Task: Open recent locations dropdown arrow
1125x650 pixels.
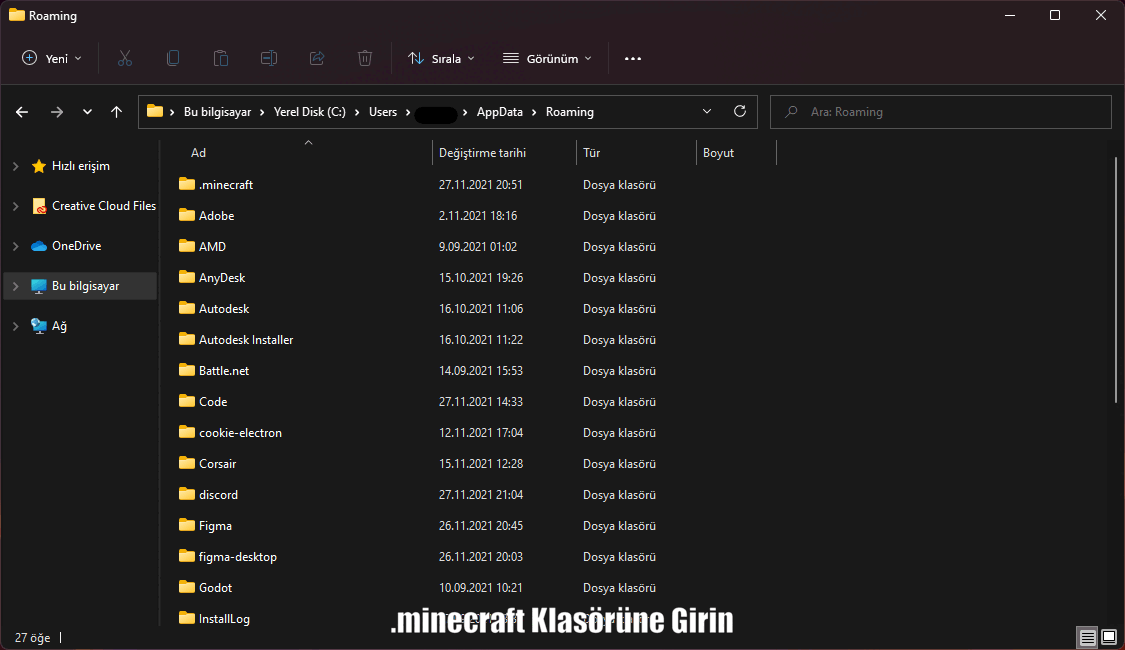Action: (x=87, y=112)
